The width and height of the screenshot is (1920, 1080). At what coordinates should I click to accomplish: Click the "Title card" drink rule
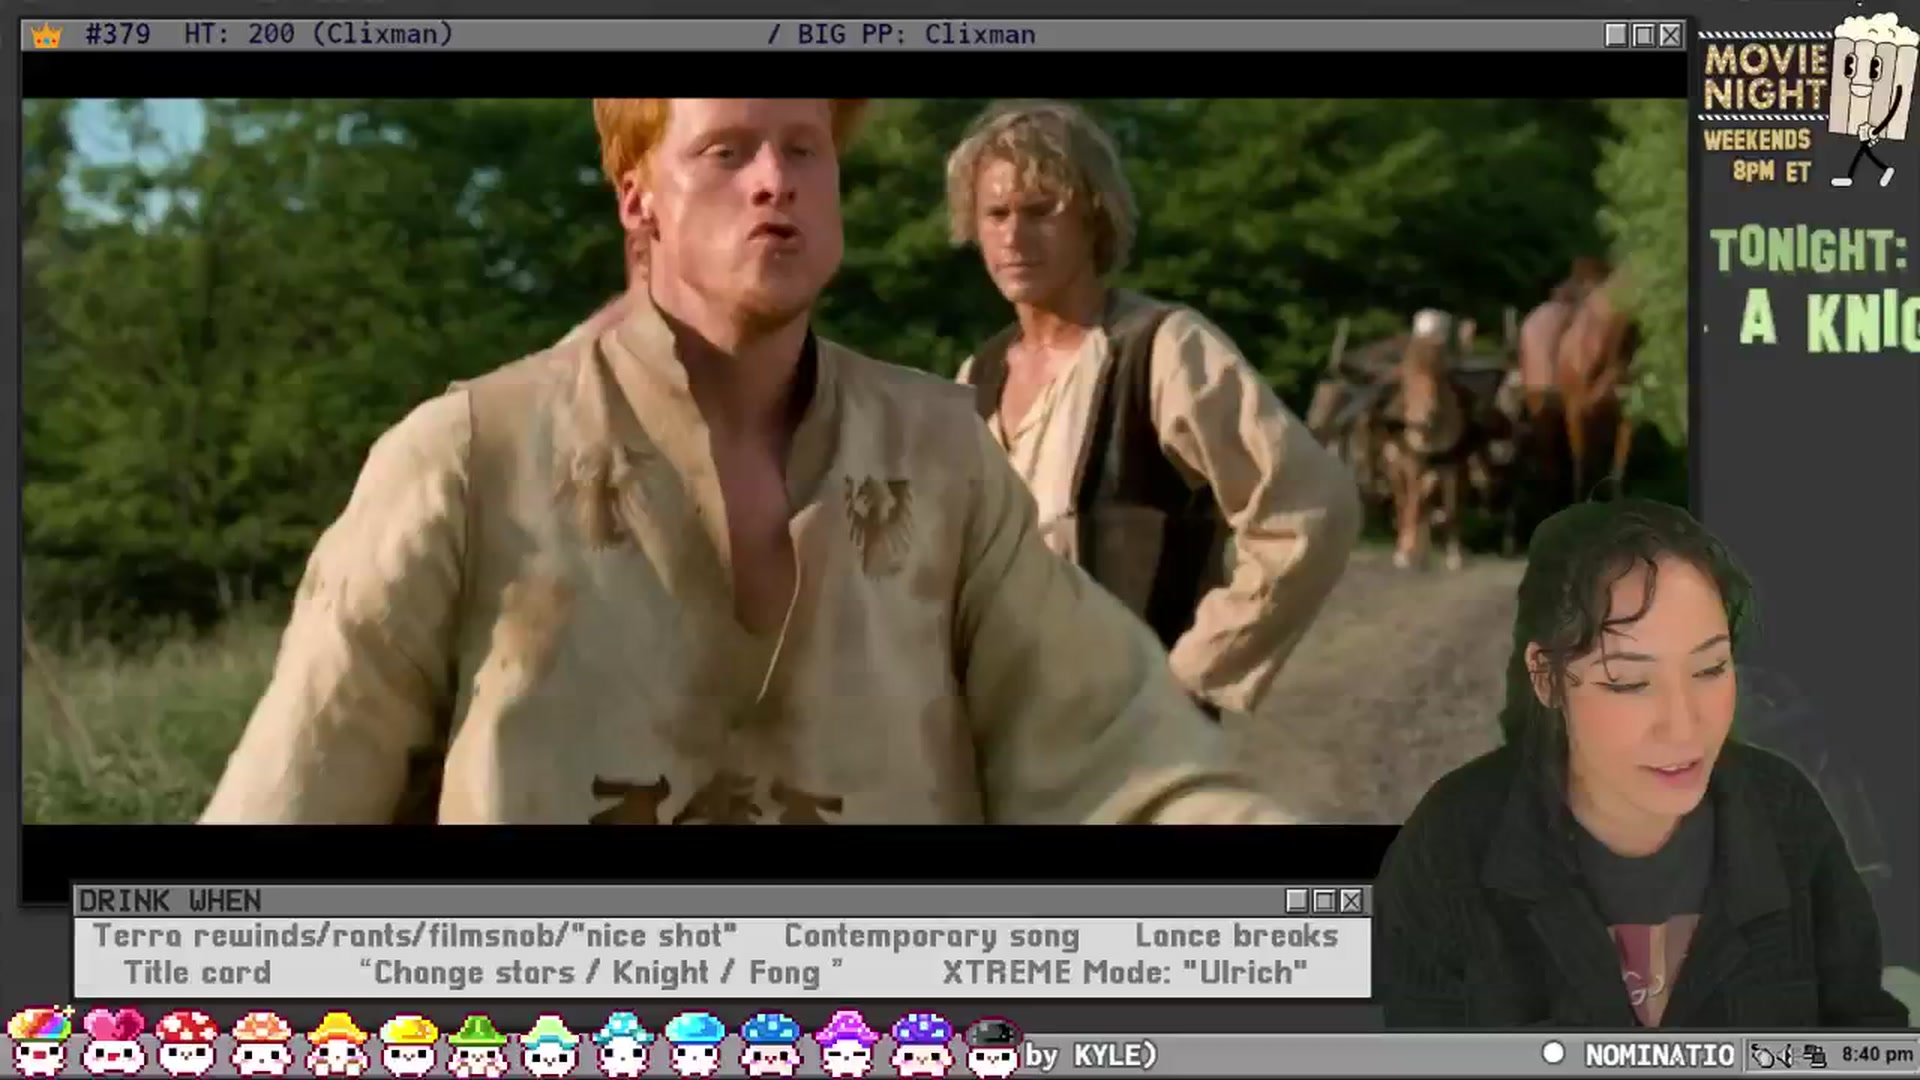[x=197, y=973]
